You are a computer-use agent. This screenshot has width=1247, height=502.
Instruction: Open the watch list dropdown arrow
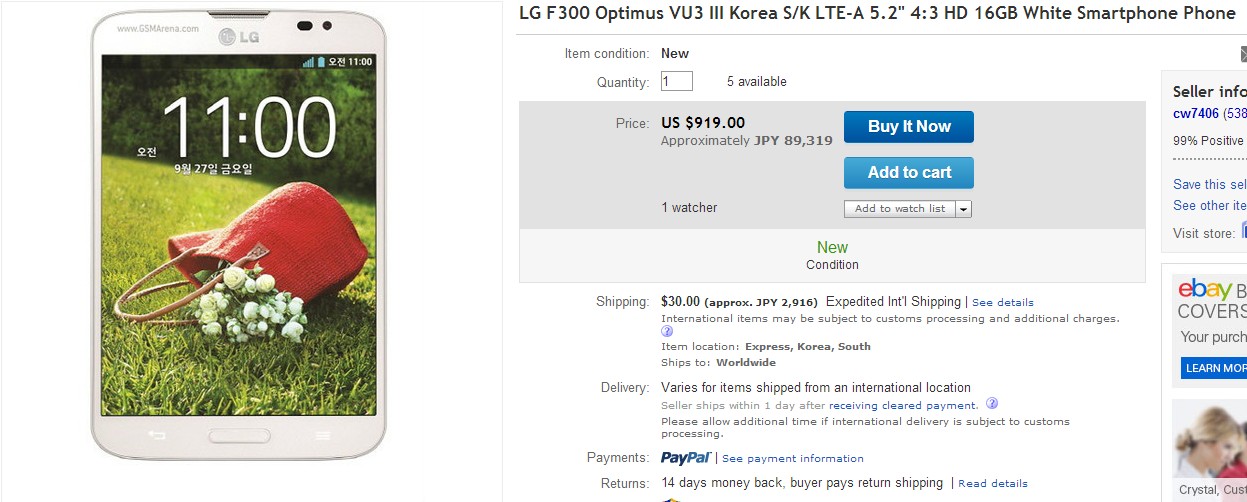click(x=963, y=209)
